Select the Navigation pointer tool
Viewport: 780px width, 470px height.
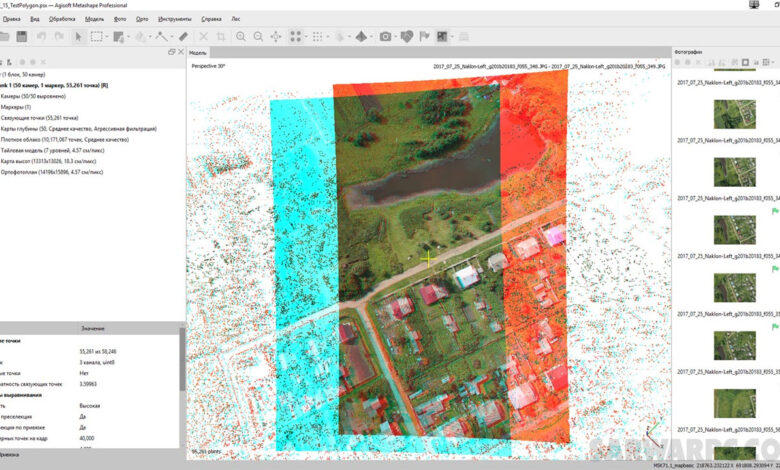point(79,36)
